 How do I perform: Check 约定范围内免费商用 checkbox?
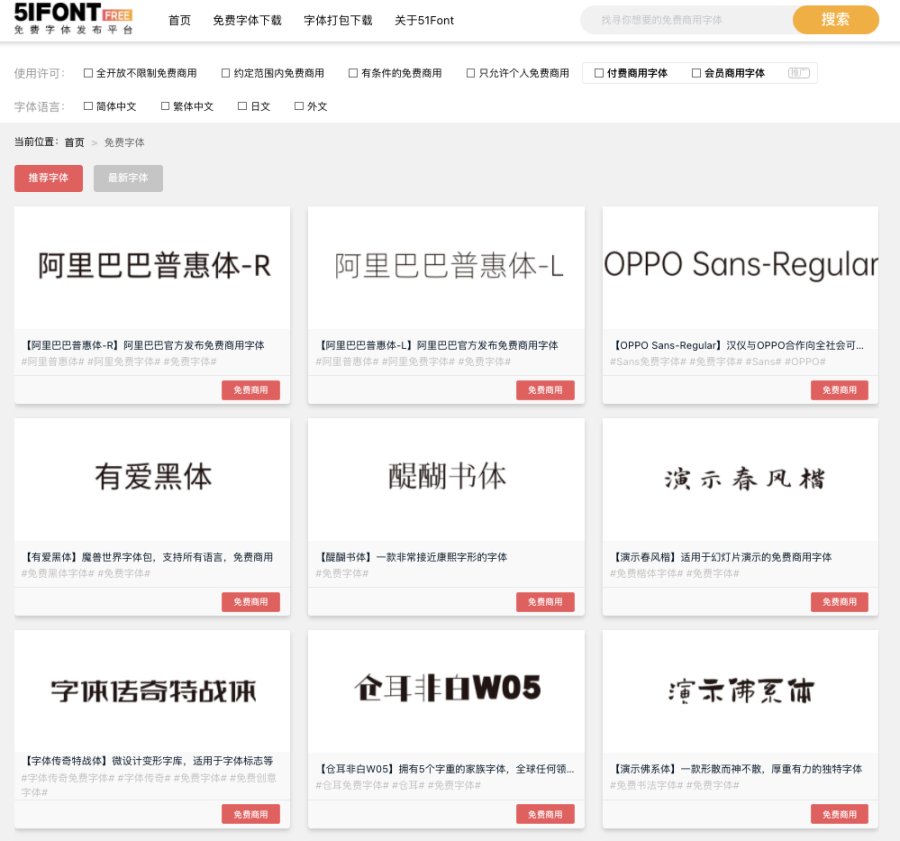click(x=226, y=73)
